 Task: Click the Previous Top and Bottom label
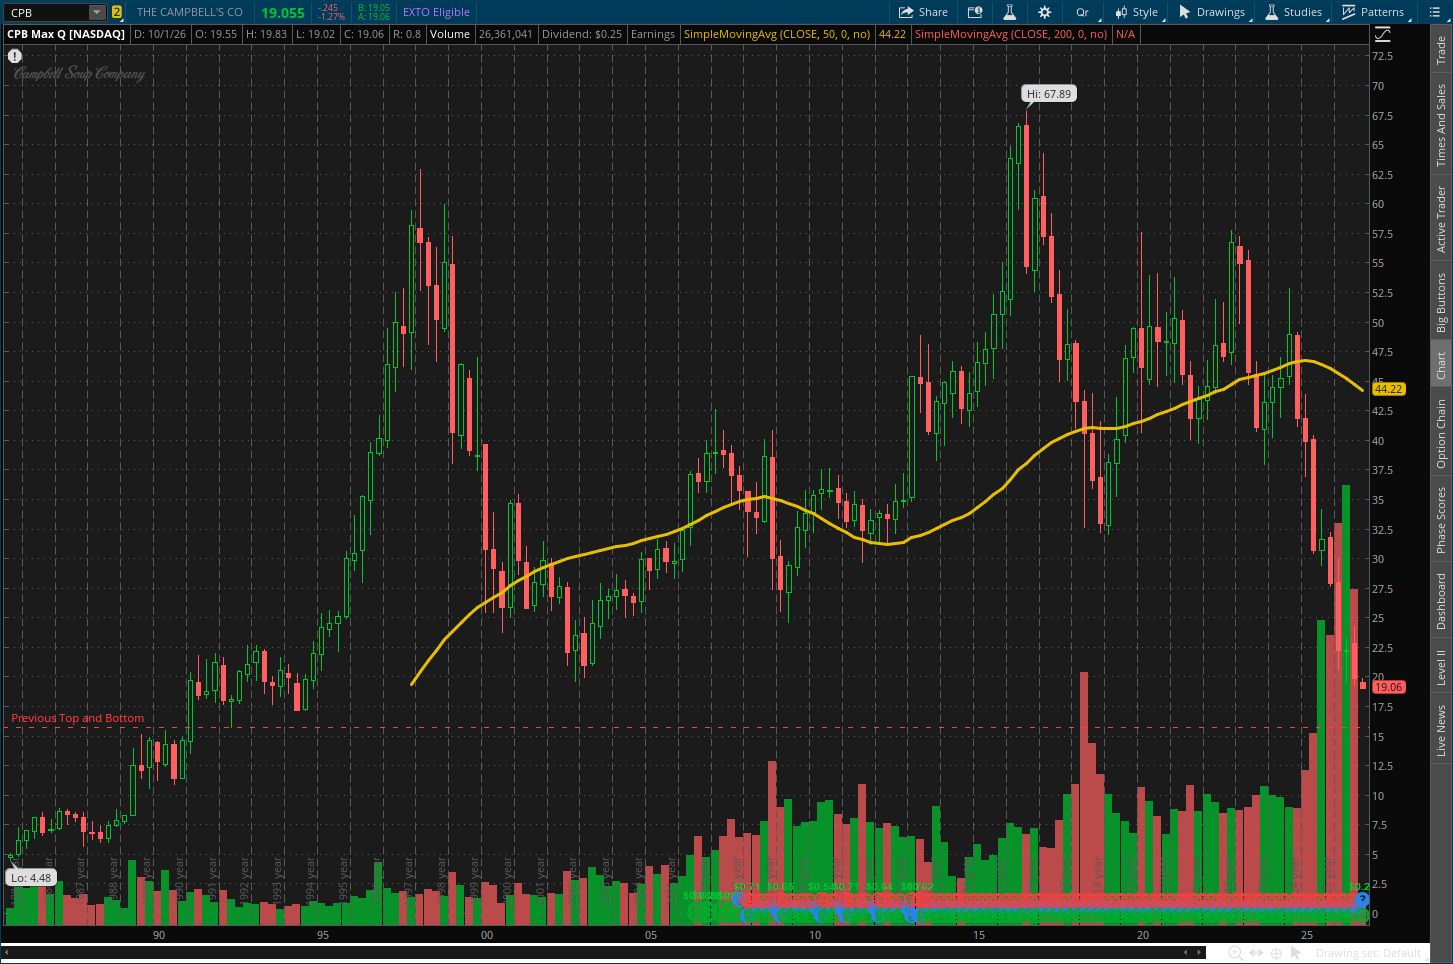tap(78, 718)
